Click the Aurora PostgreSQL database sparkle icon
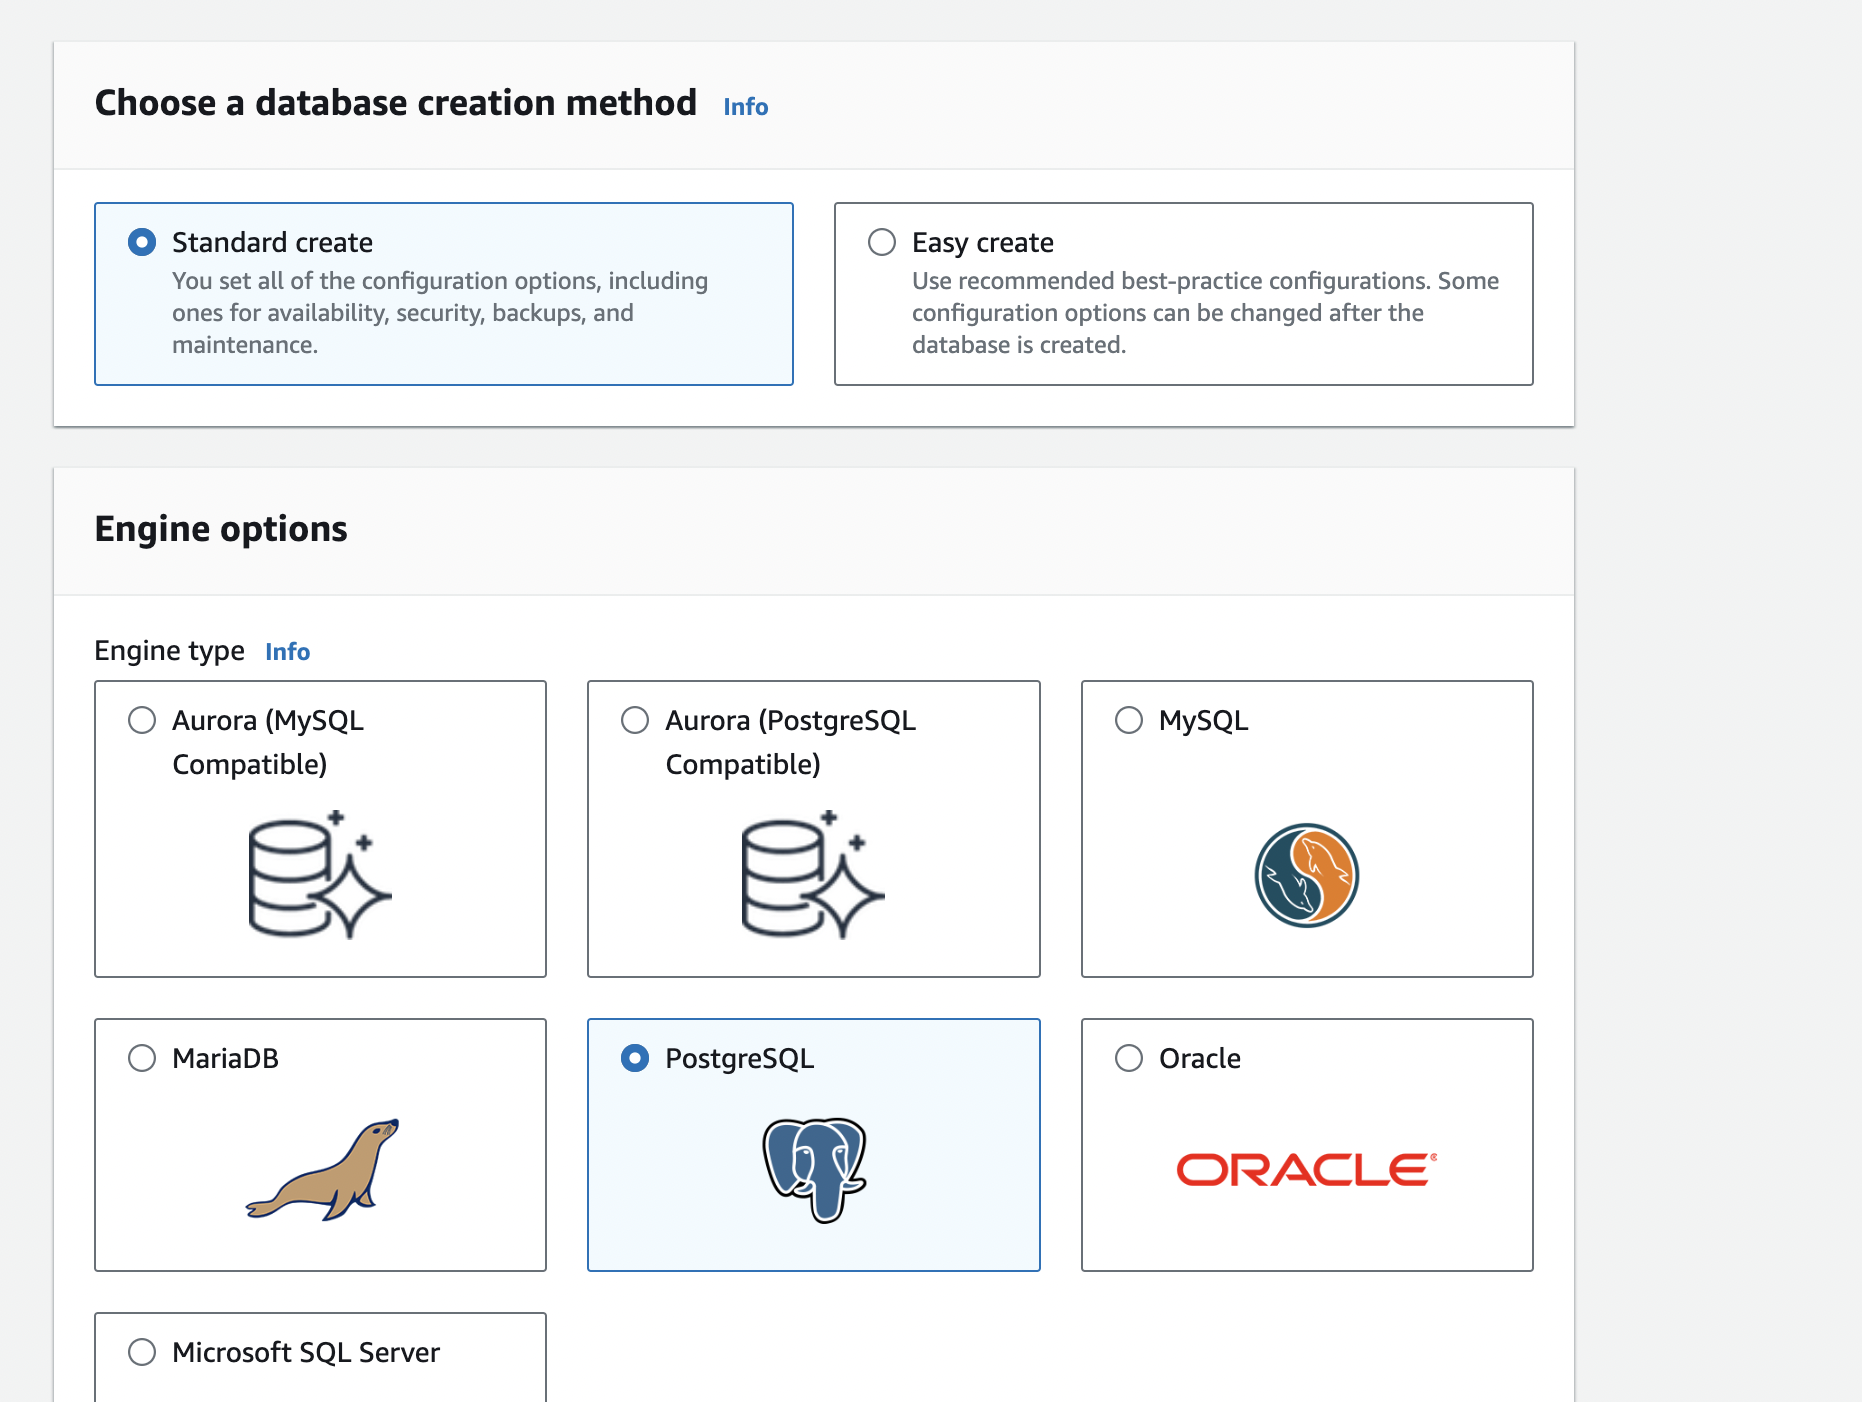Screen dimensions: 1862x1402 click(x=813, y=874)
